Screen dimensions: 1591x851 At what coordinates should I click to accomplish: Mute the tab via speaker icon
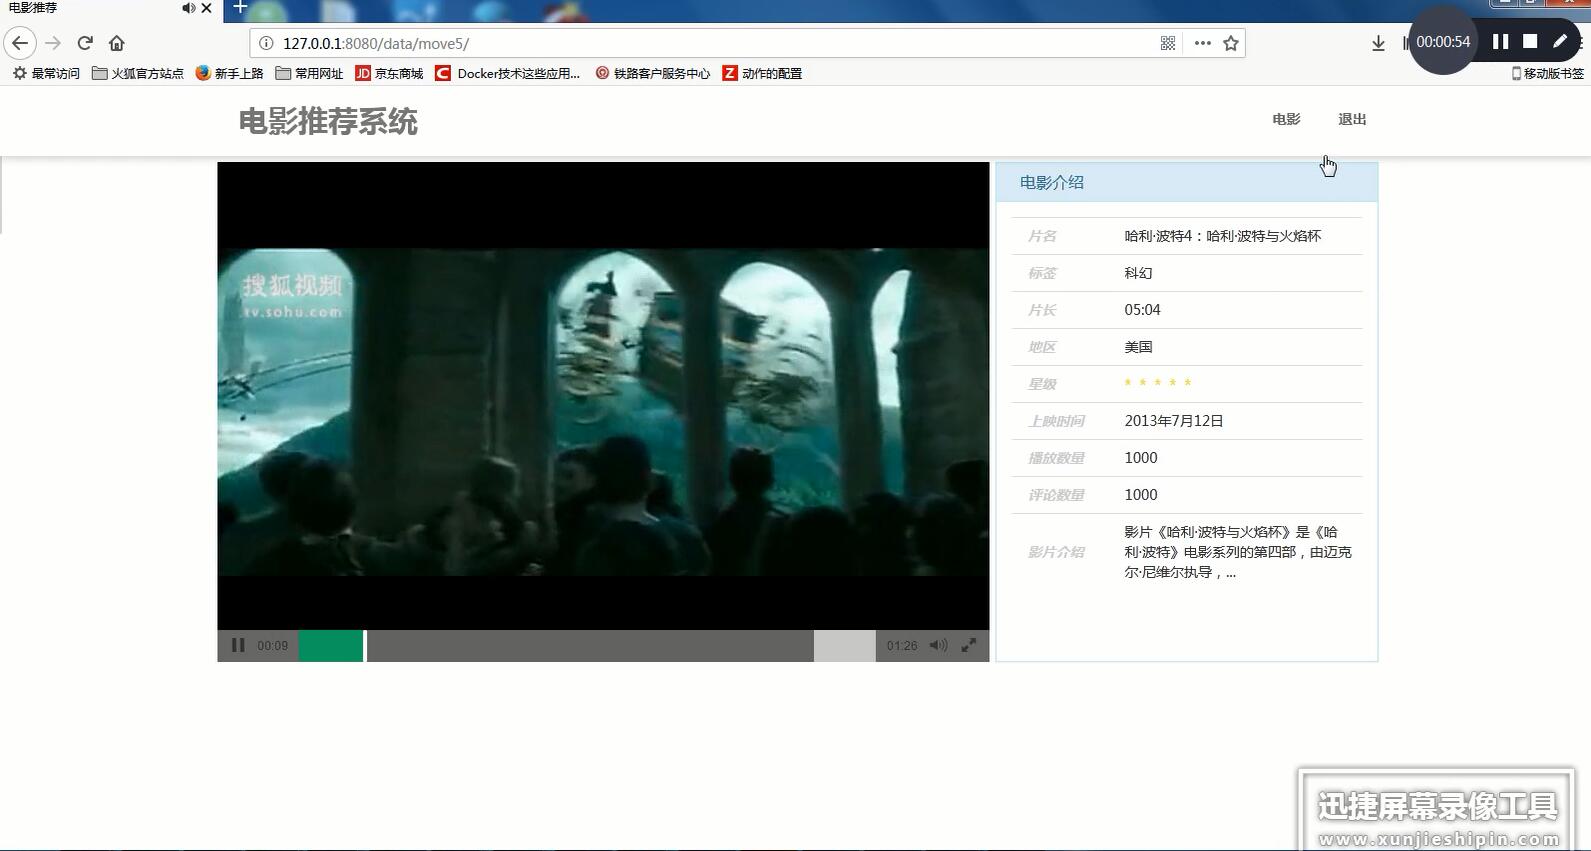[188, 8]
